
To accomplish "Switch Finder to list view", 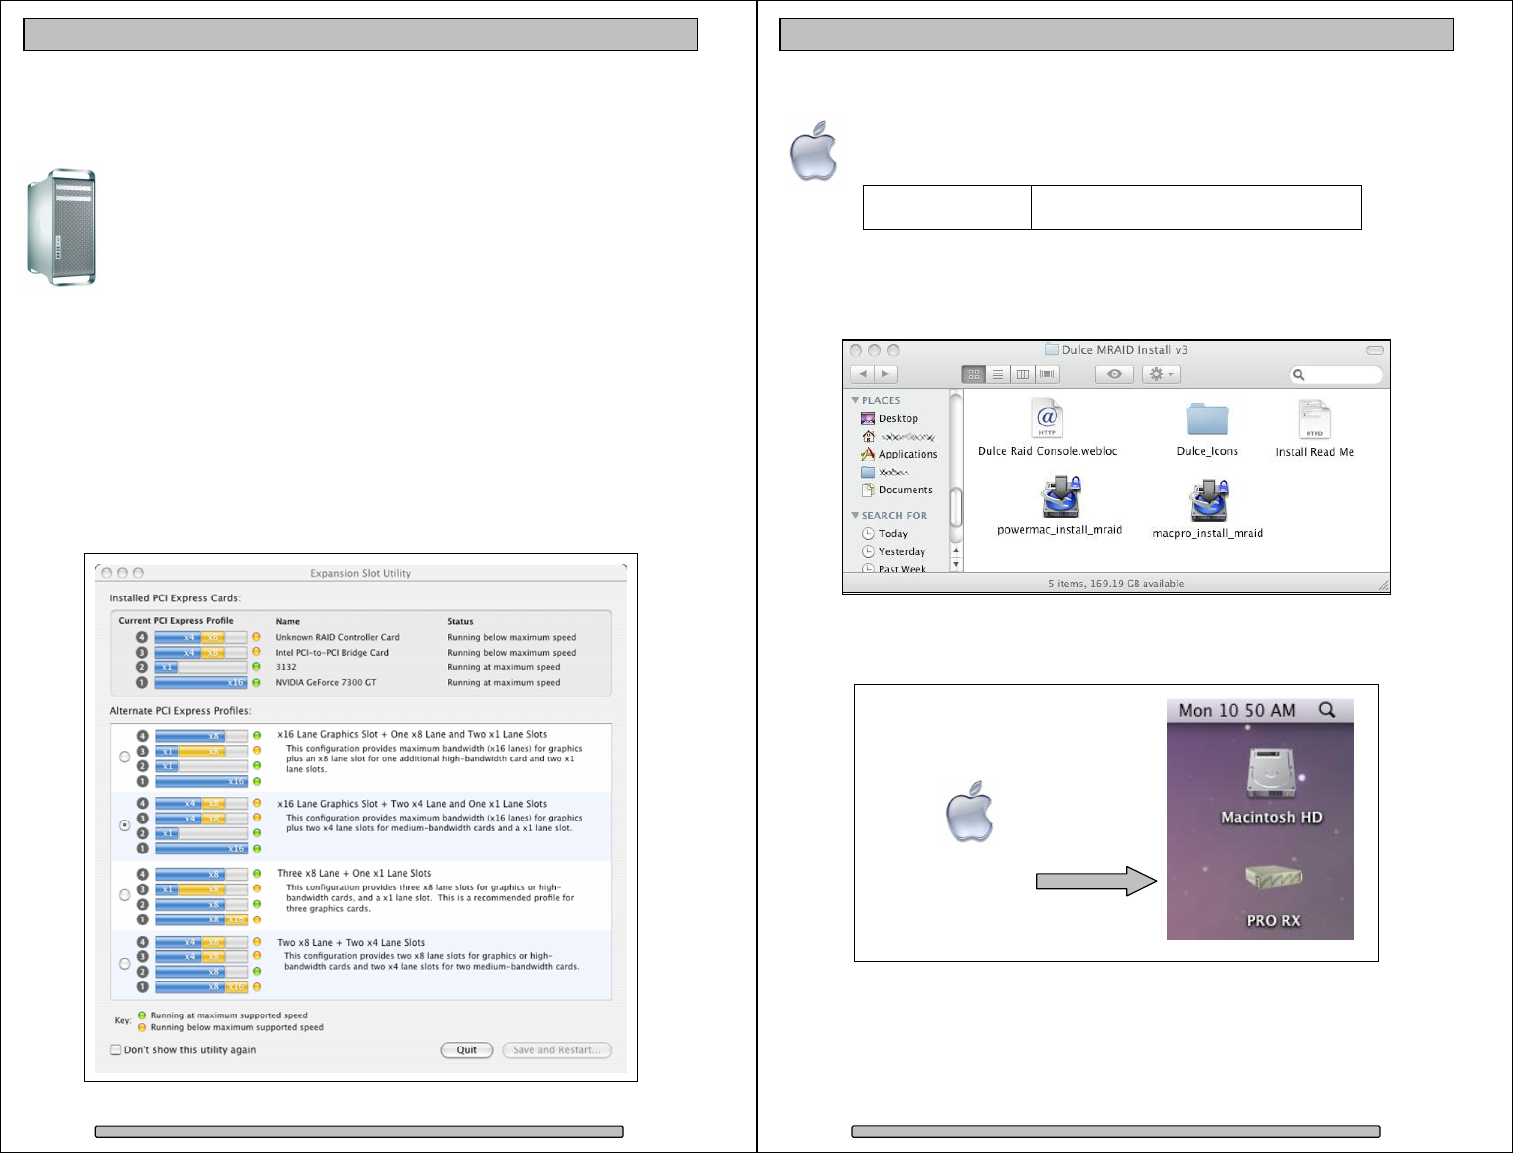I will 998,374.
